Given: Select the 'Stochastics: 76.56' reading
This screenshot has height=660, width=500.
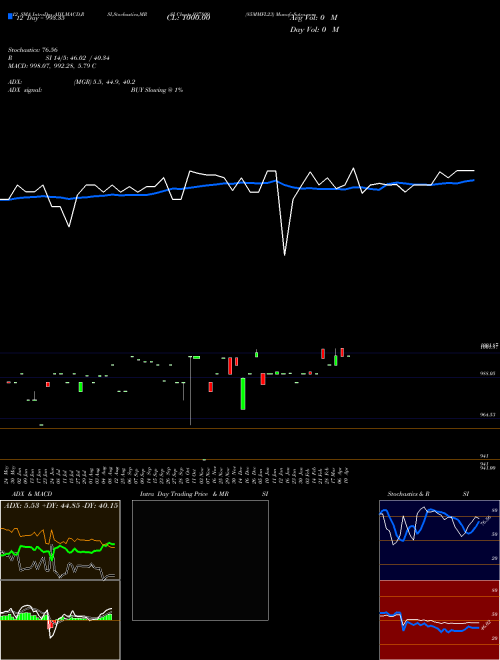Looking at the screenshot, I should coord(32,50).
